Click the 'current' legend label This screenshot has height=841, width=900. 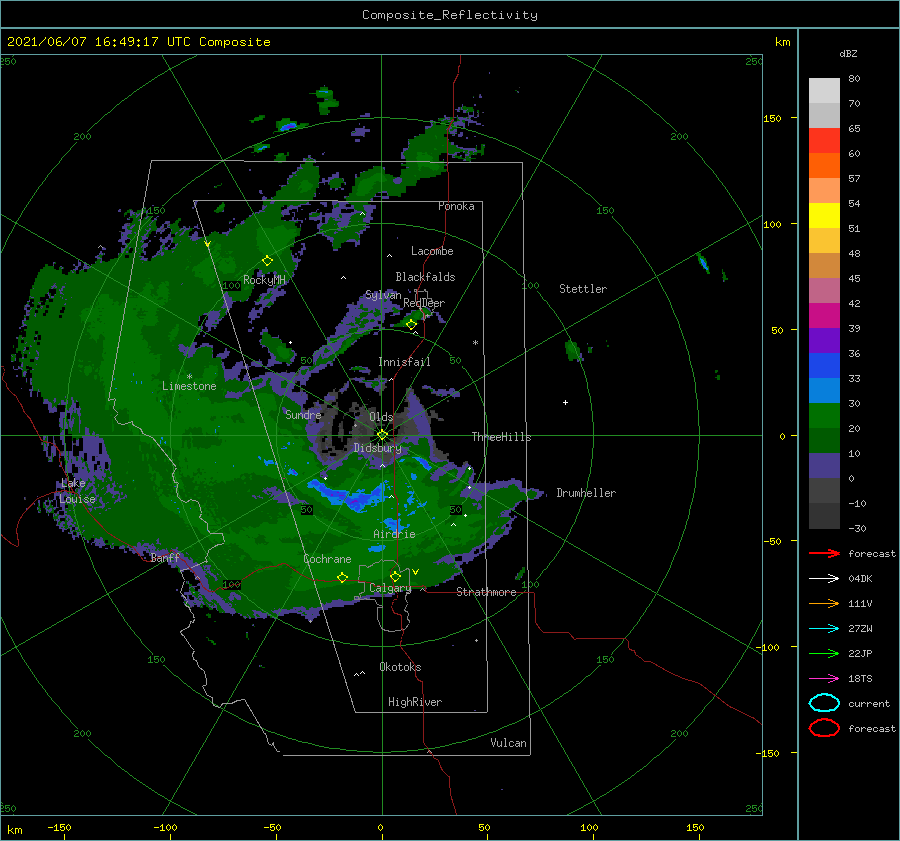point(869,704)
